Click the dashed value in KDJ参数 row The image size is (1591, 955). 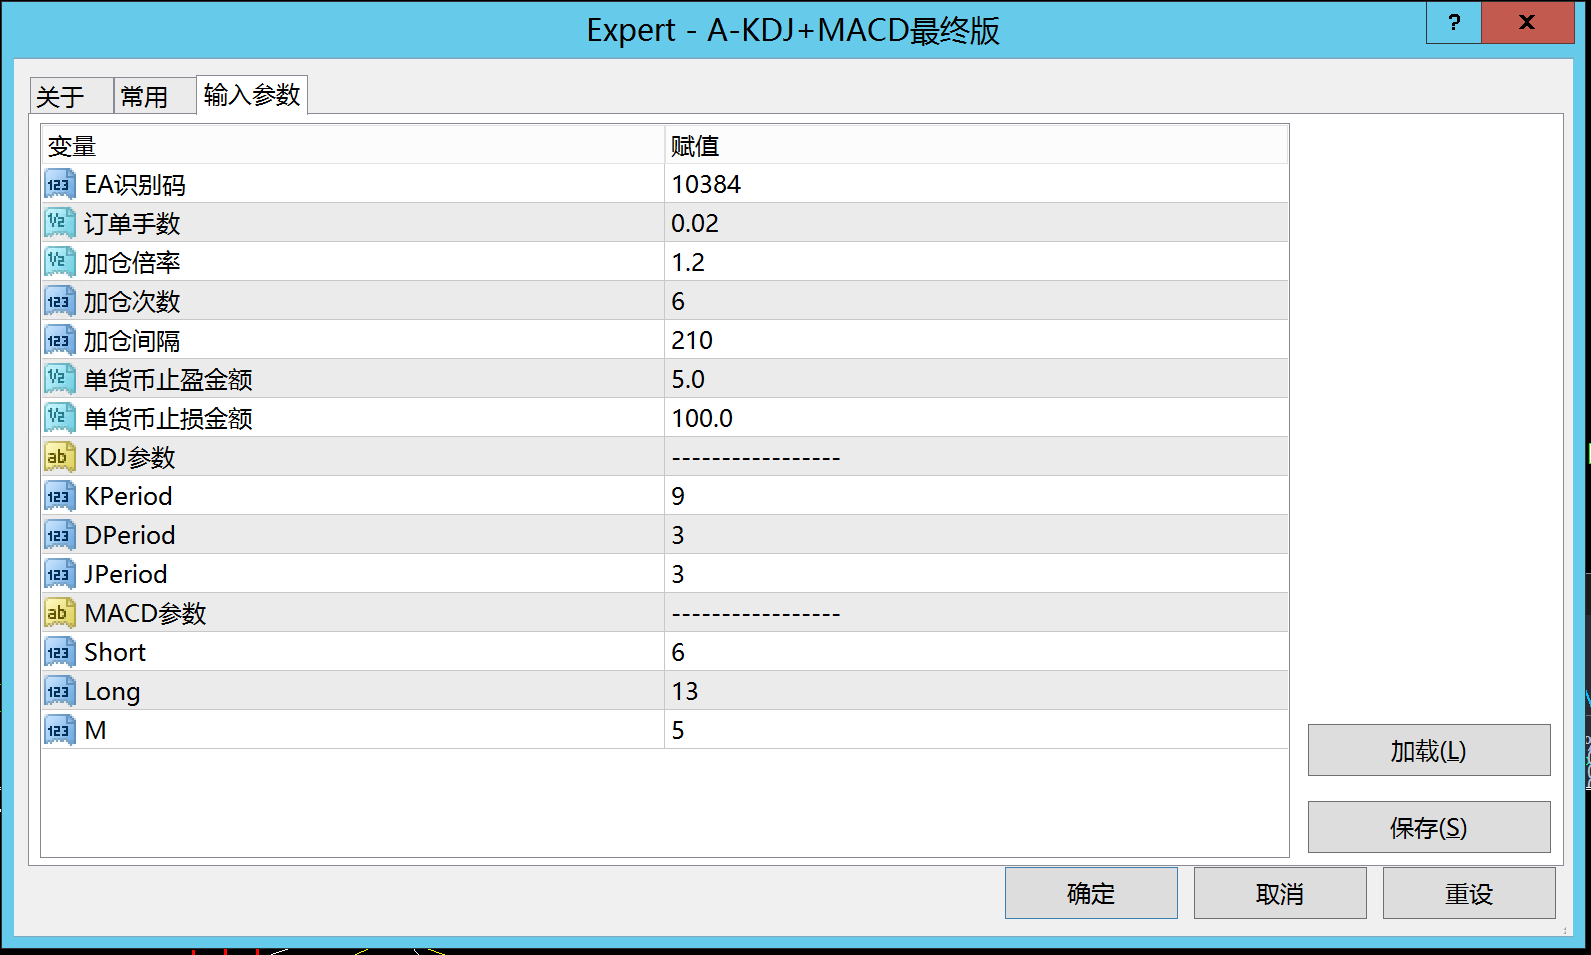[x=756, y=458]
